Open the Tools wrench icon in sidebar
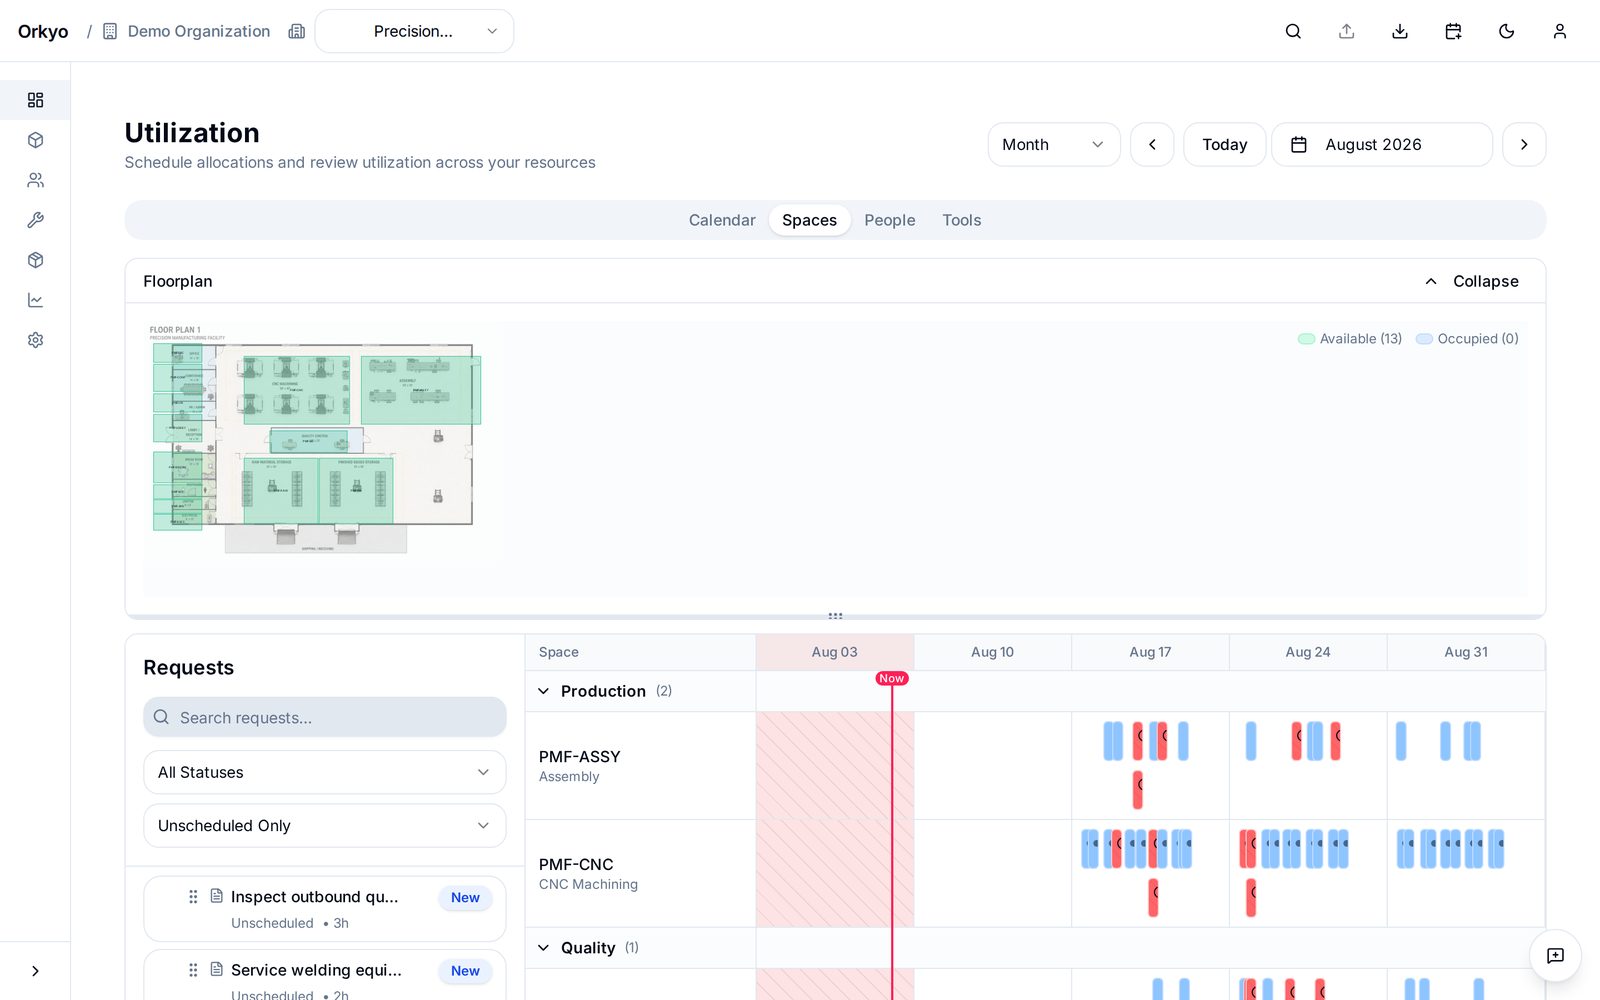This screenshot has height=1000, width=1600. point(35,220)
